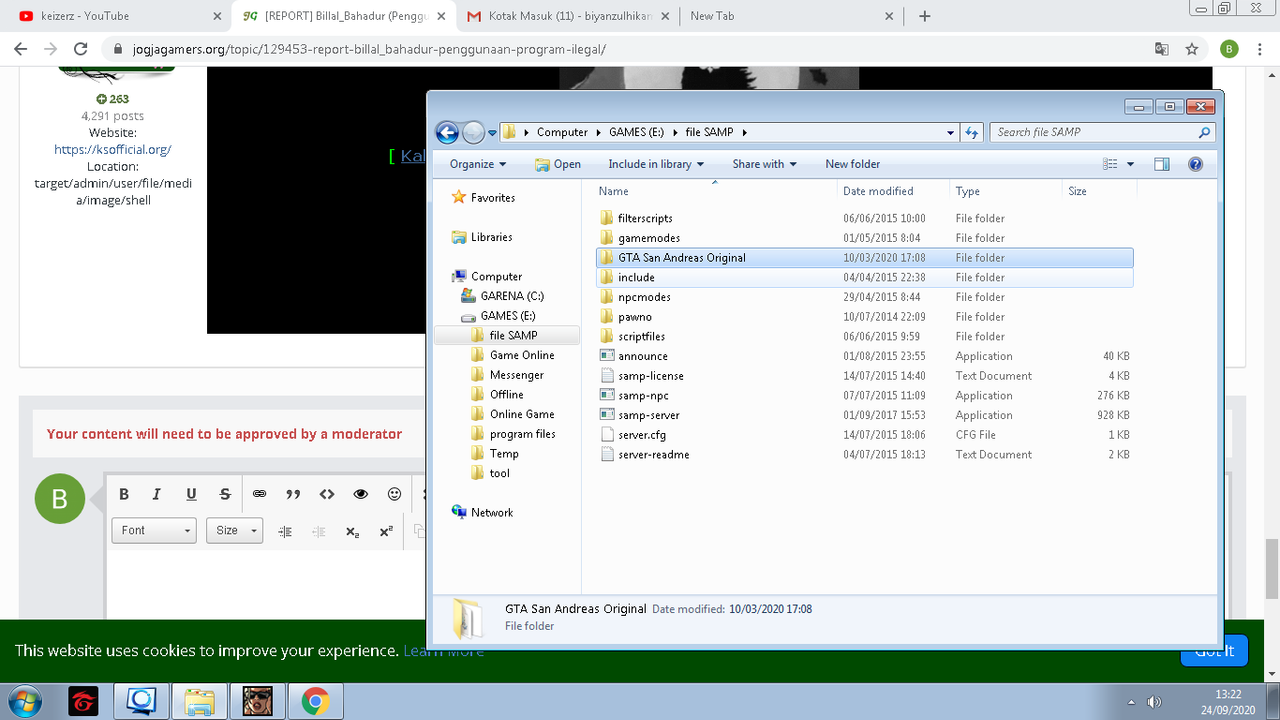This screenshot has height=720, width=1280.
Task: Click the Chrome address bar URL
Action: click(x=369, y=49)
